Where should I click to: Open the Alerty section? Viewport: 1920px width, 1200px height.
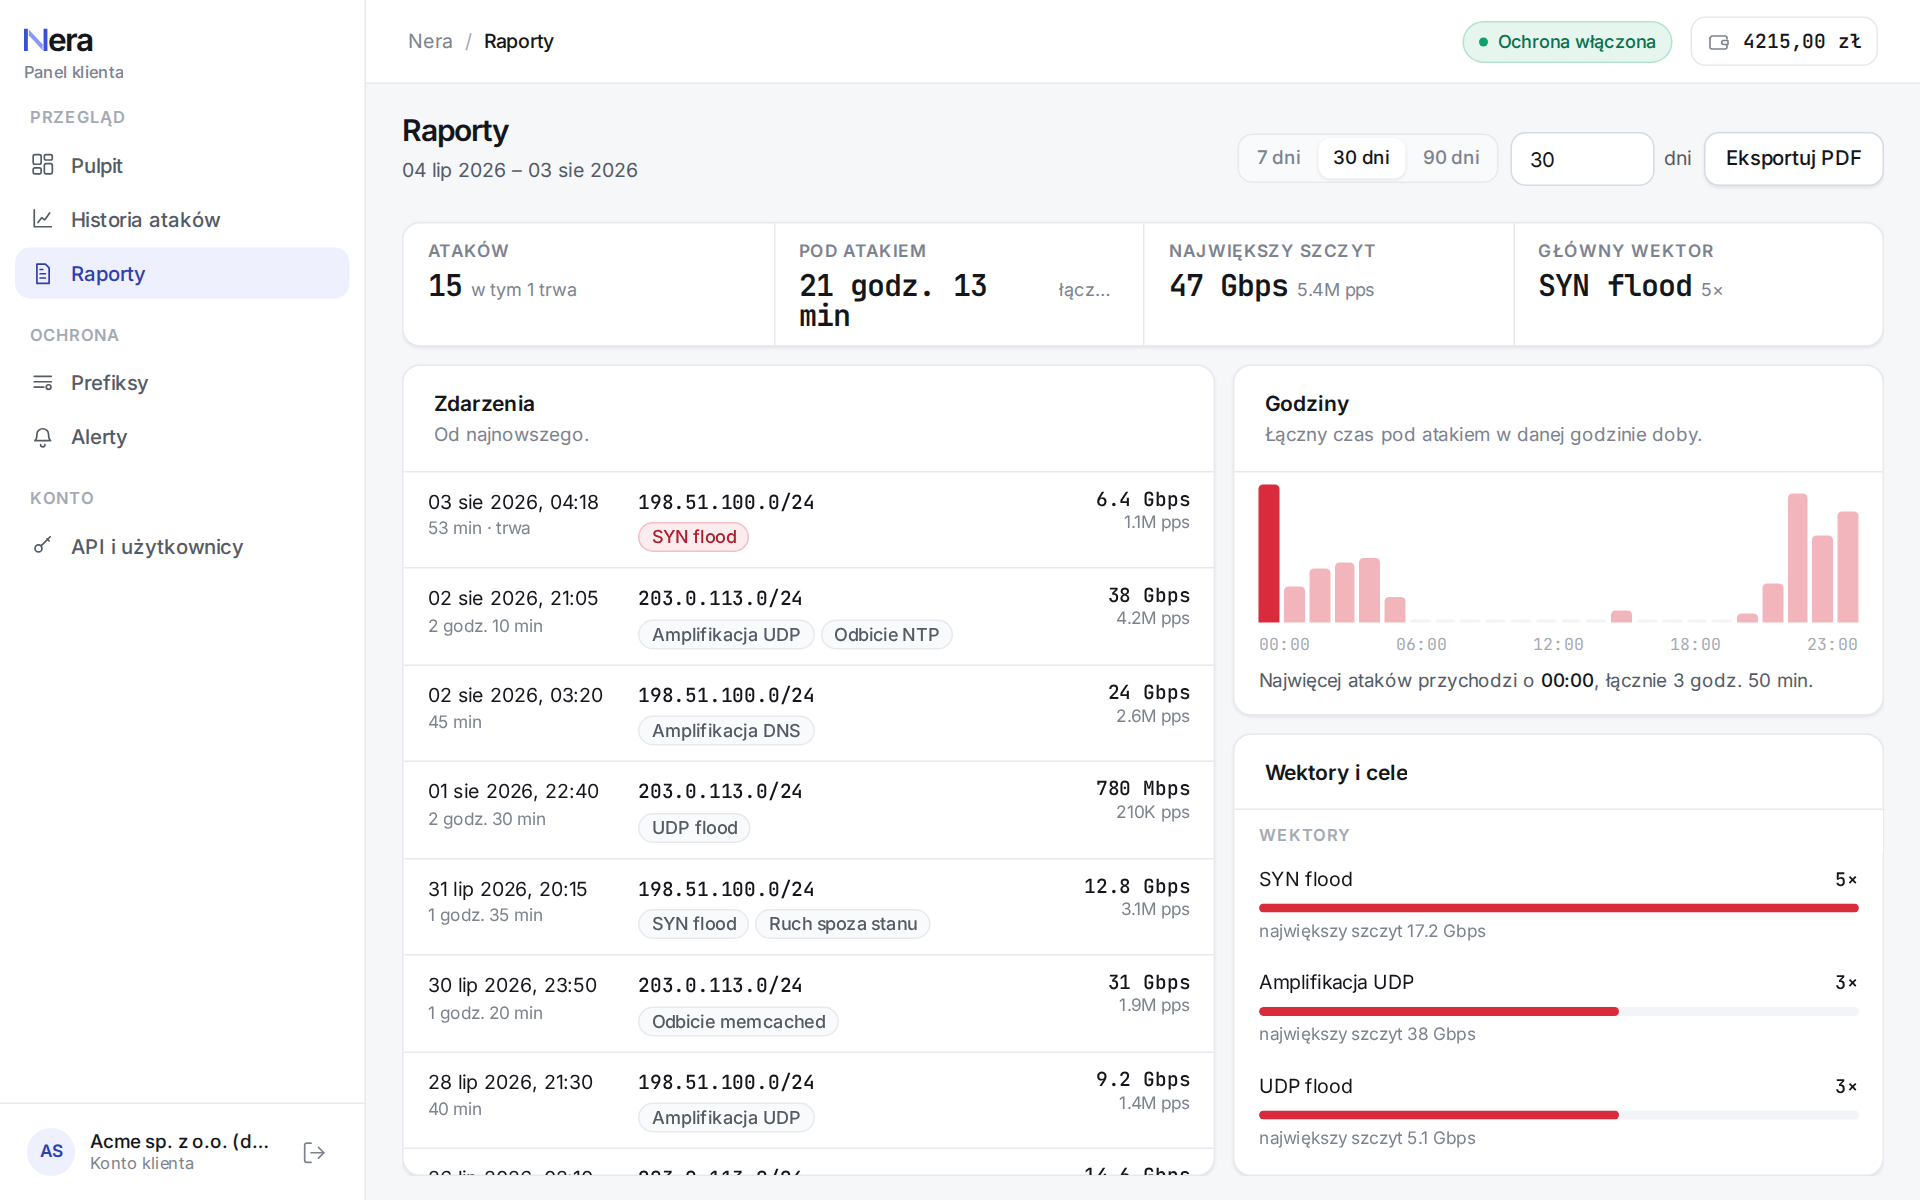[x=182, y=437]
